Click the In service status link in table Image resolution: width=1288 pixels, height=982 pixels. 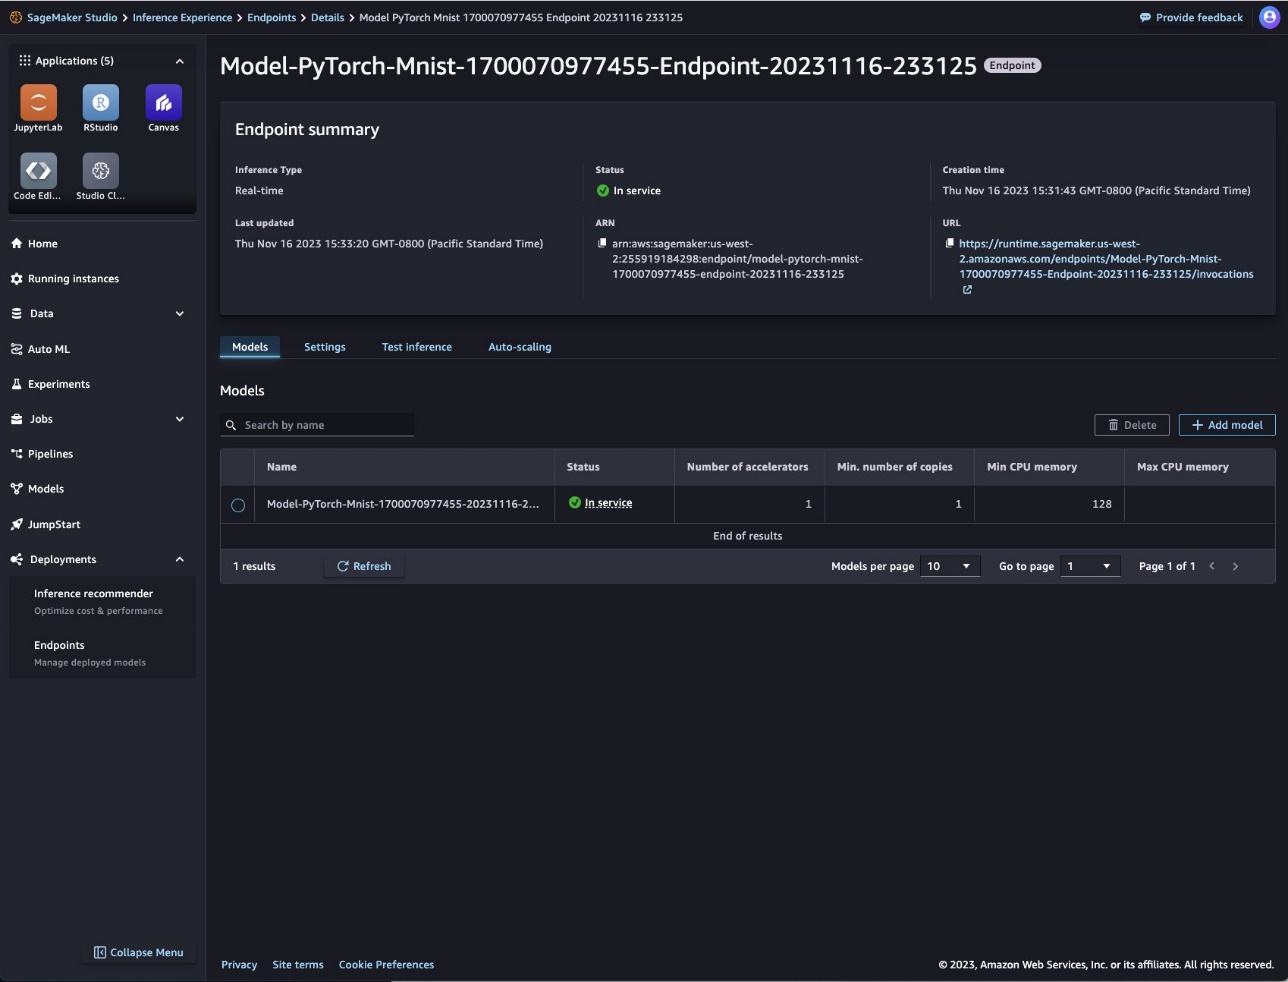(x=608, y=503)
